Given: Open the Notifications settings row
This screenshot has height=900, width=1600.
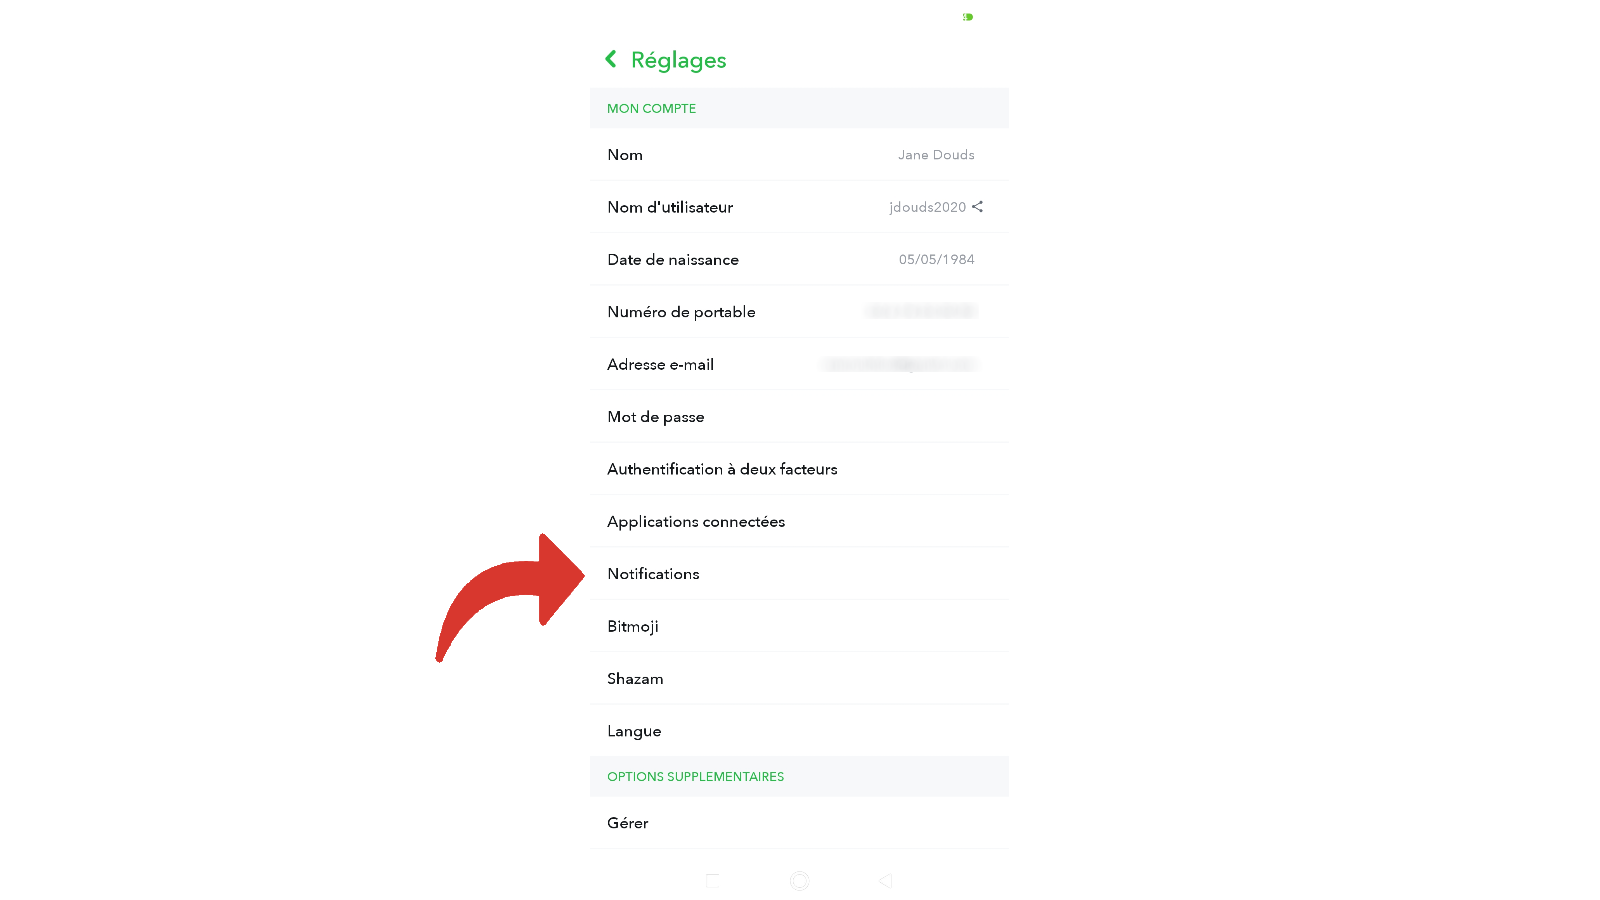Looking at the screenshot, I should click(x=799, y=574).
